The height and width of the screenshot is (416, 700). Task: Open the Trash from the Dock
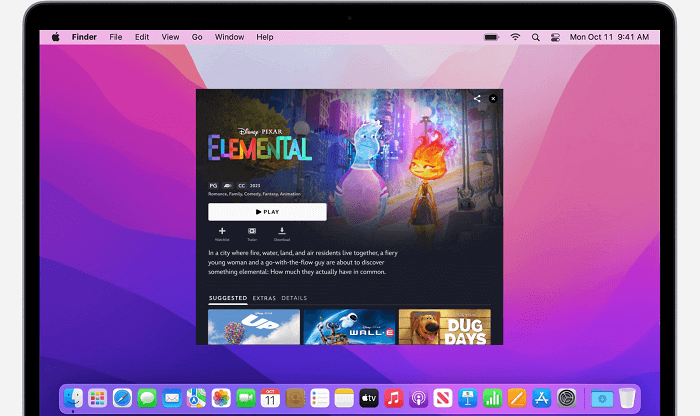(x=627, y=398)
